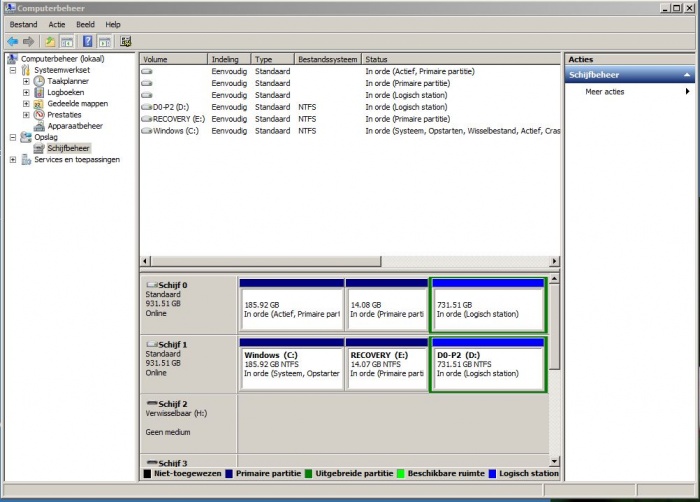Click the blue Help question mark icon

click(x=88, y=41)
